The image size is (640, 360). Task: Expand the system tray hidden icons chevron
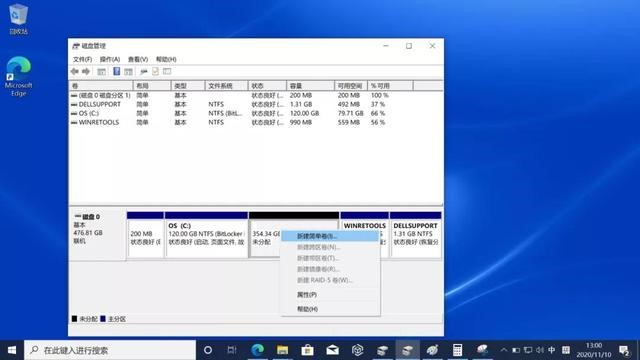pos(504,350)
